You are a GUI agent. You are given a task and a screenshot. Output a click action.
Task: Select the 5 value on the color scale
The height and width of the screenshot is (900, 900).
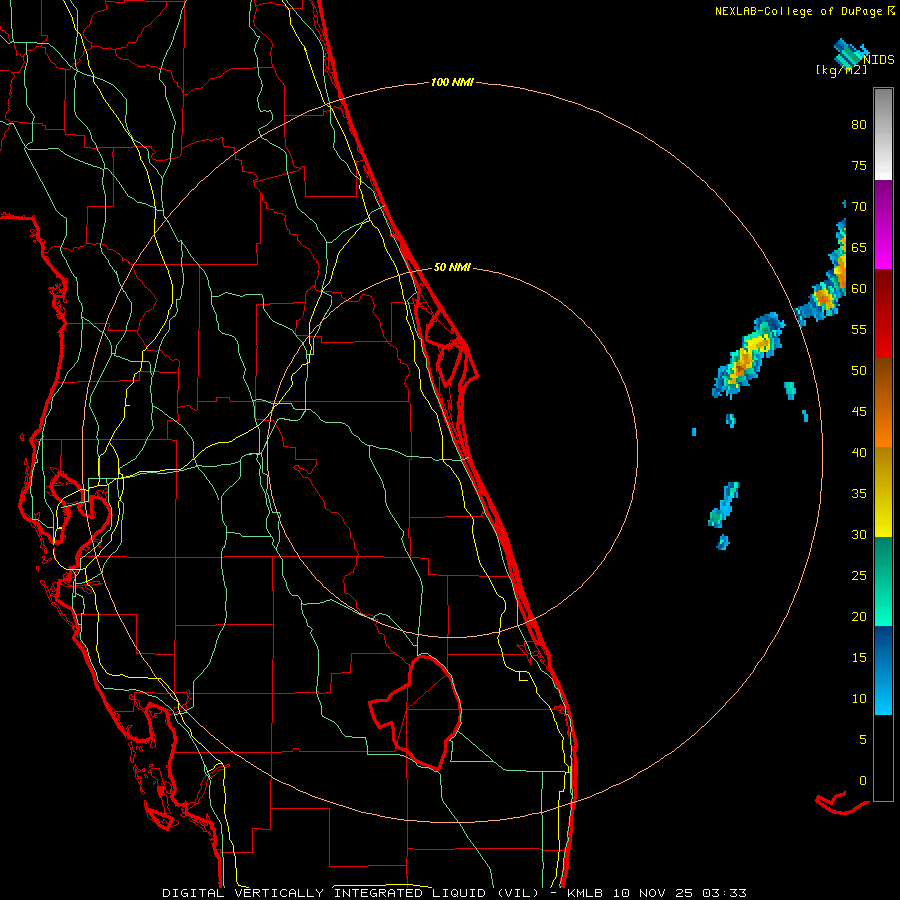[x=863, y=740]
